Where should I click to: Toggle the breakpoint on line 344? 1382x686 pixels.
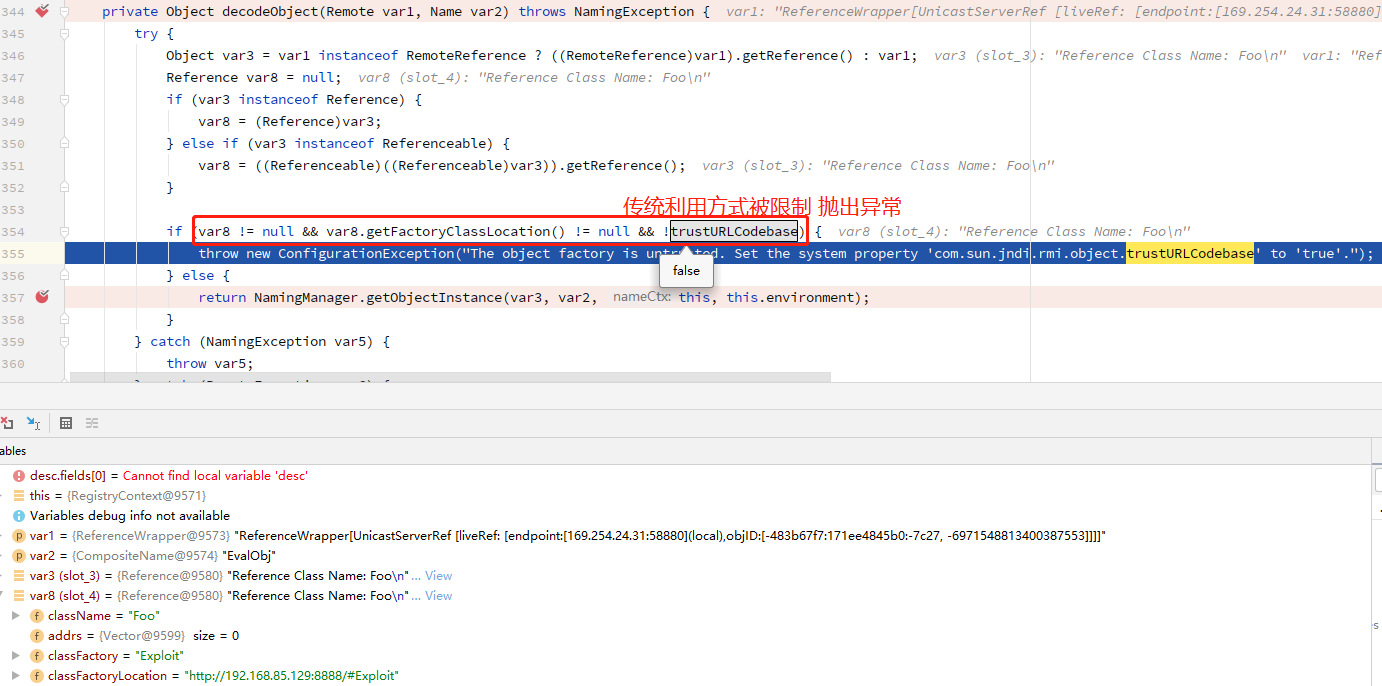point(41,11)
